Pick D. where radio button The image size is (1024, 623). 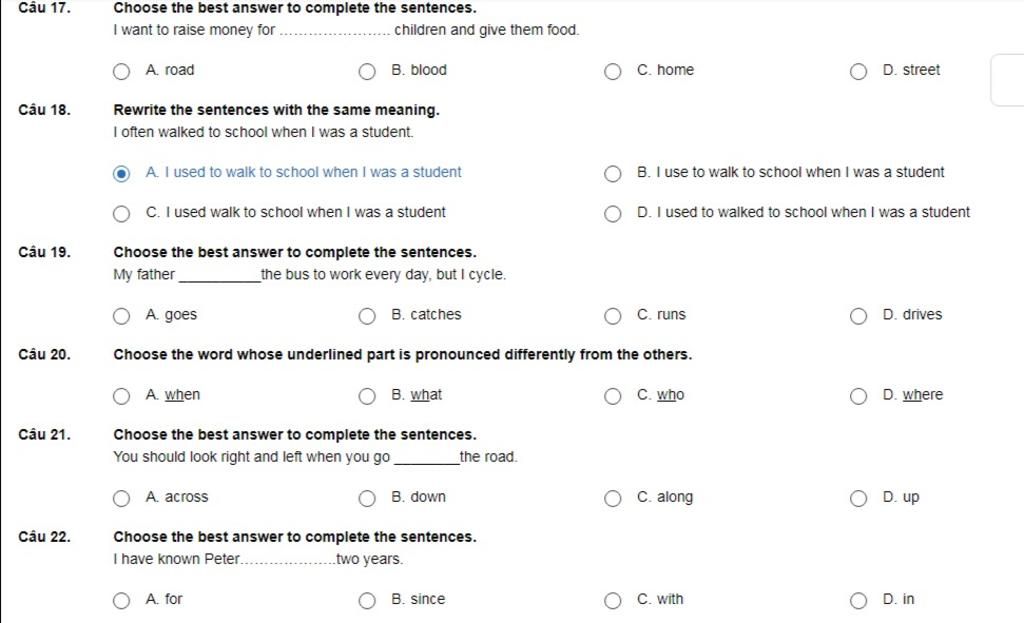point(858,396)
